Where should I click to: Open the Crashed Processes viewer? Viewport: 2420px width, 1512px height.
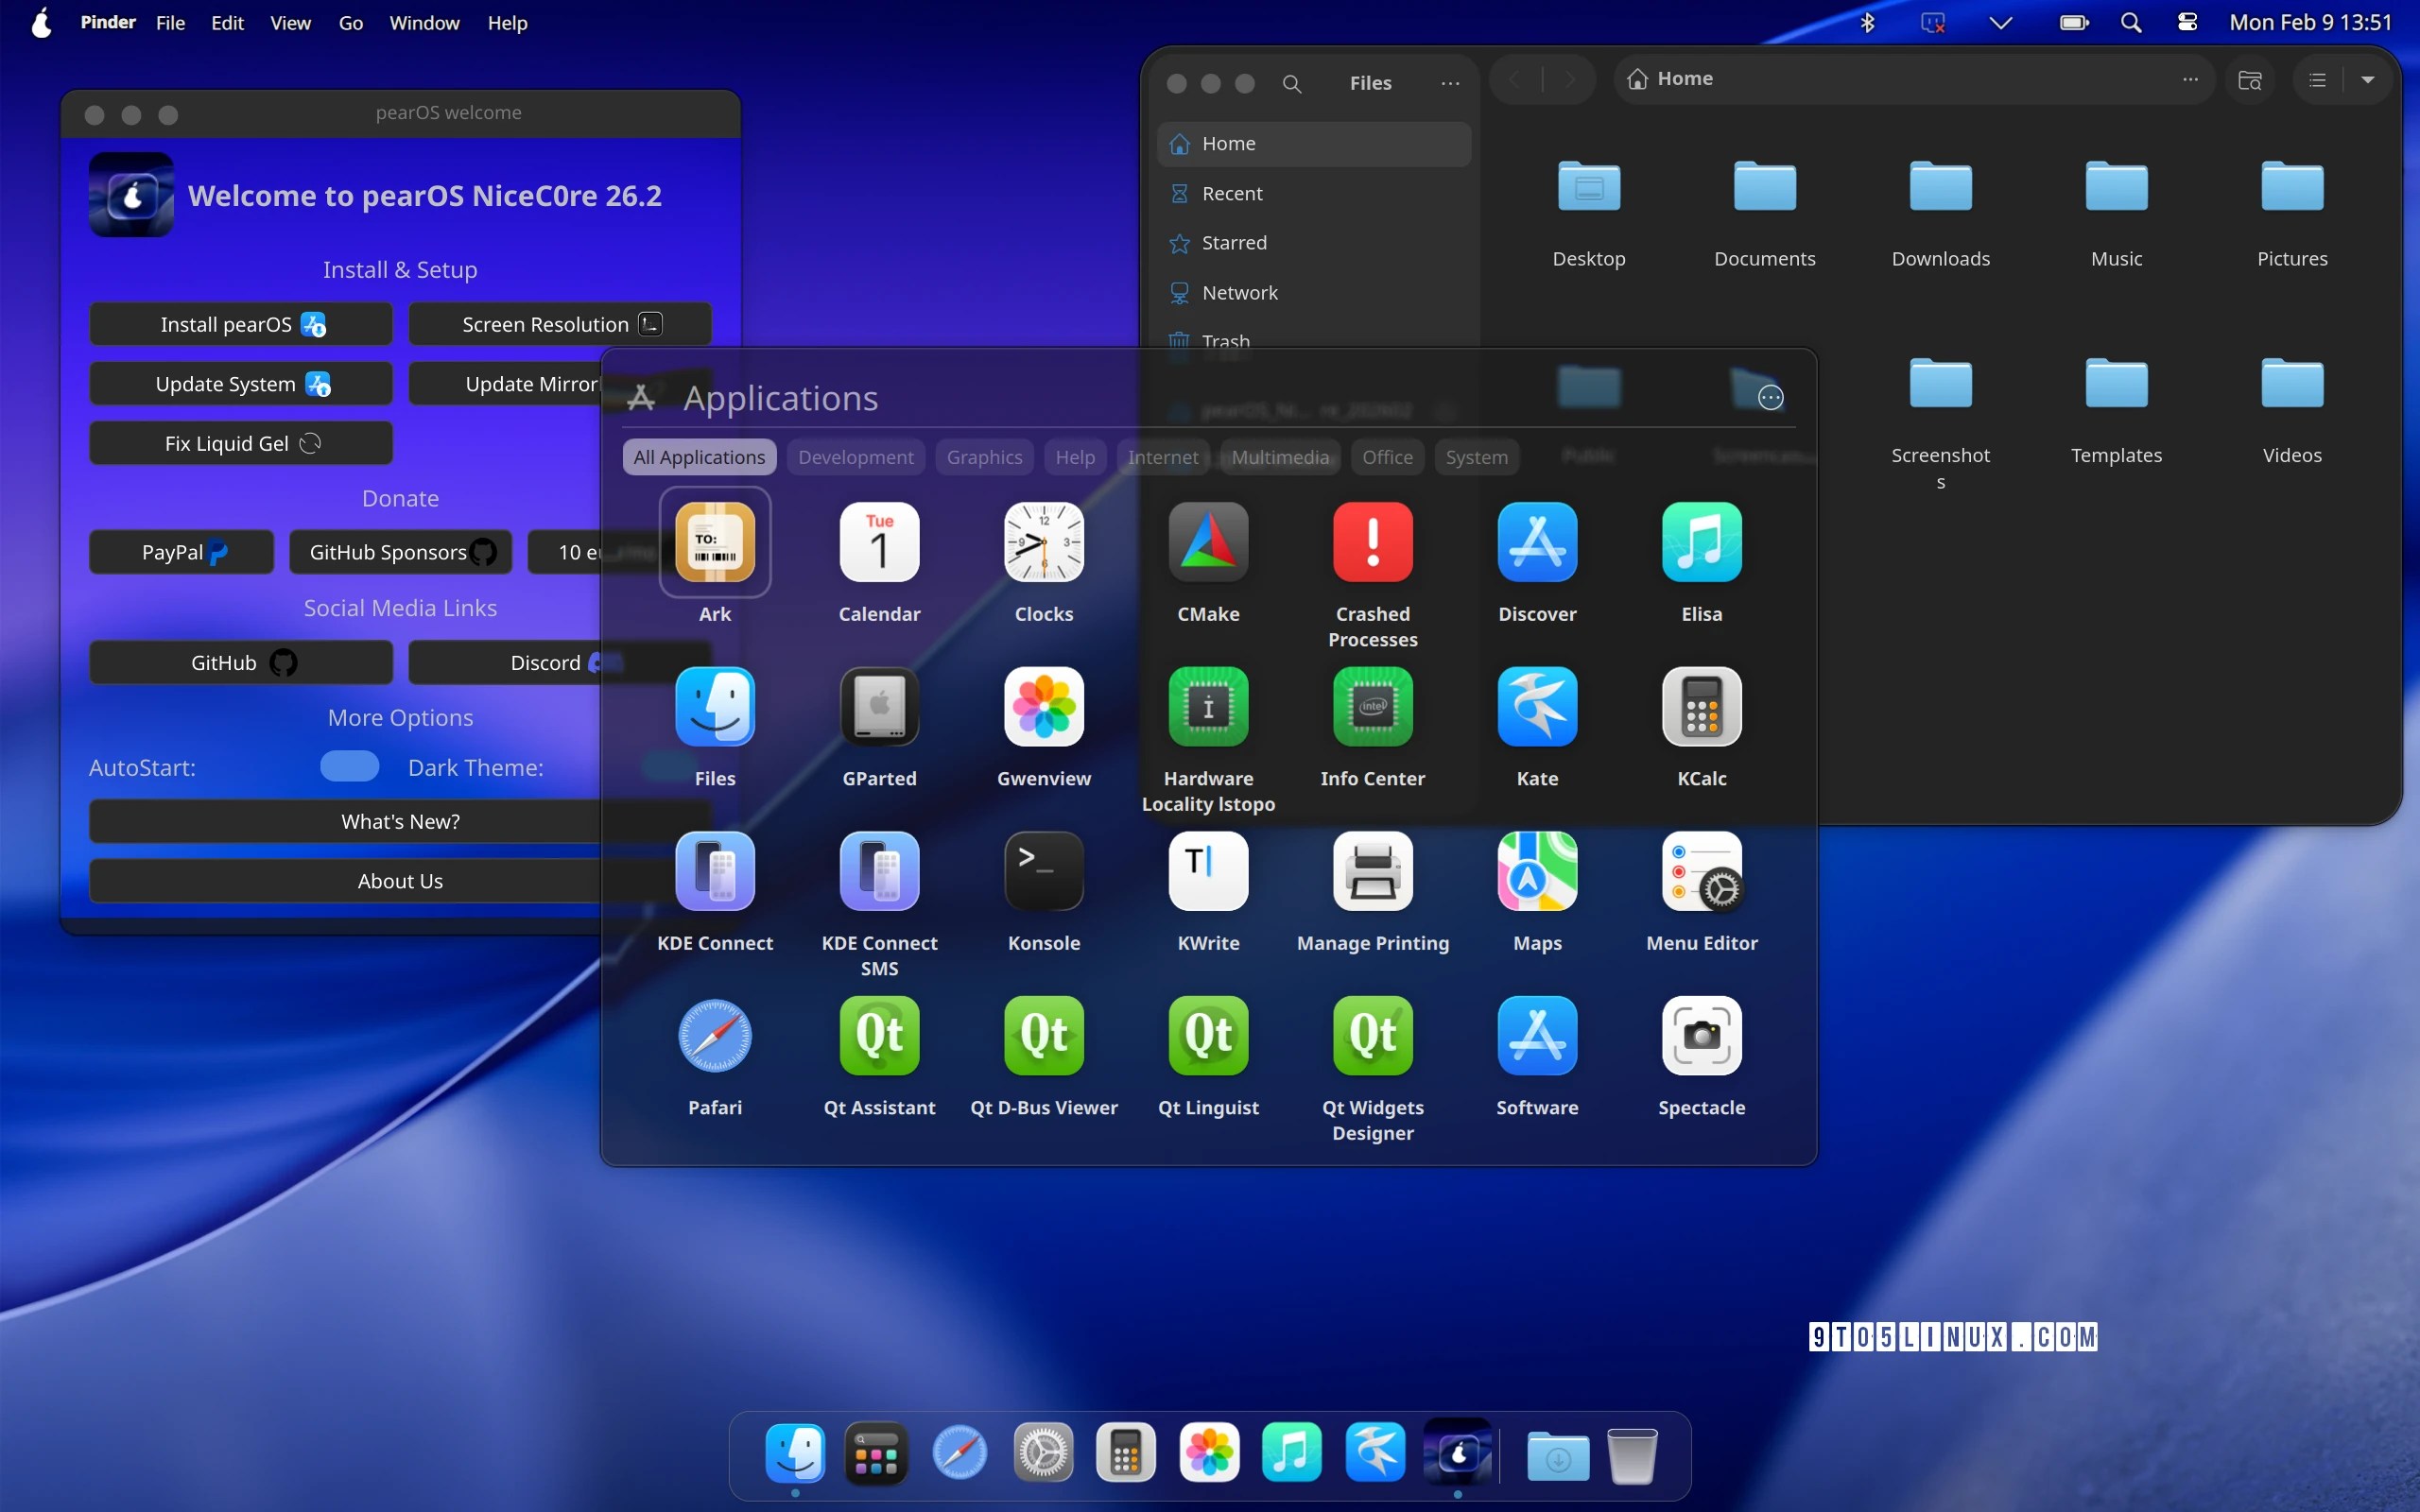click(x=1372, y=542)
